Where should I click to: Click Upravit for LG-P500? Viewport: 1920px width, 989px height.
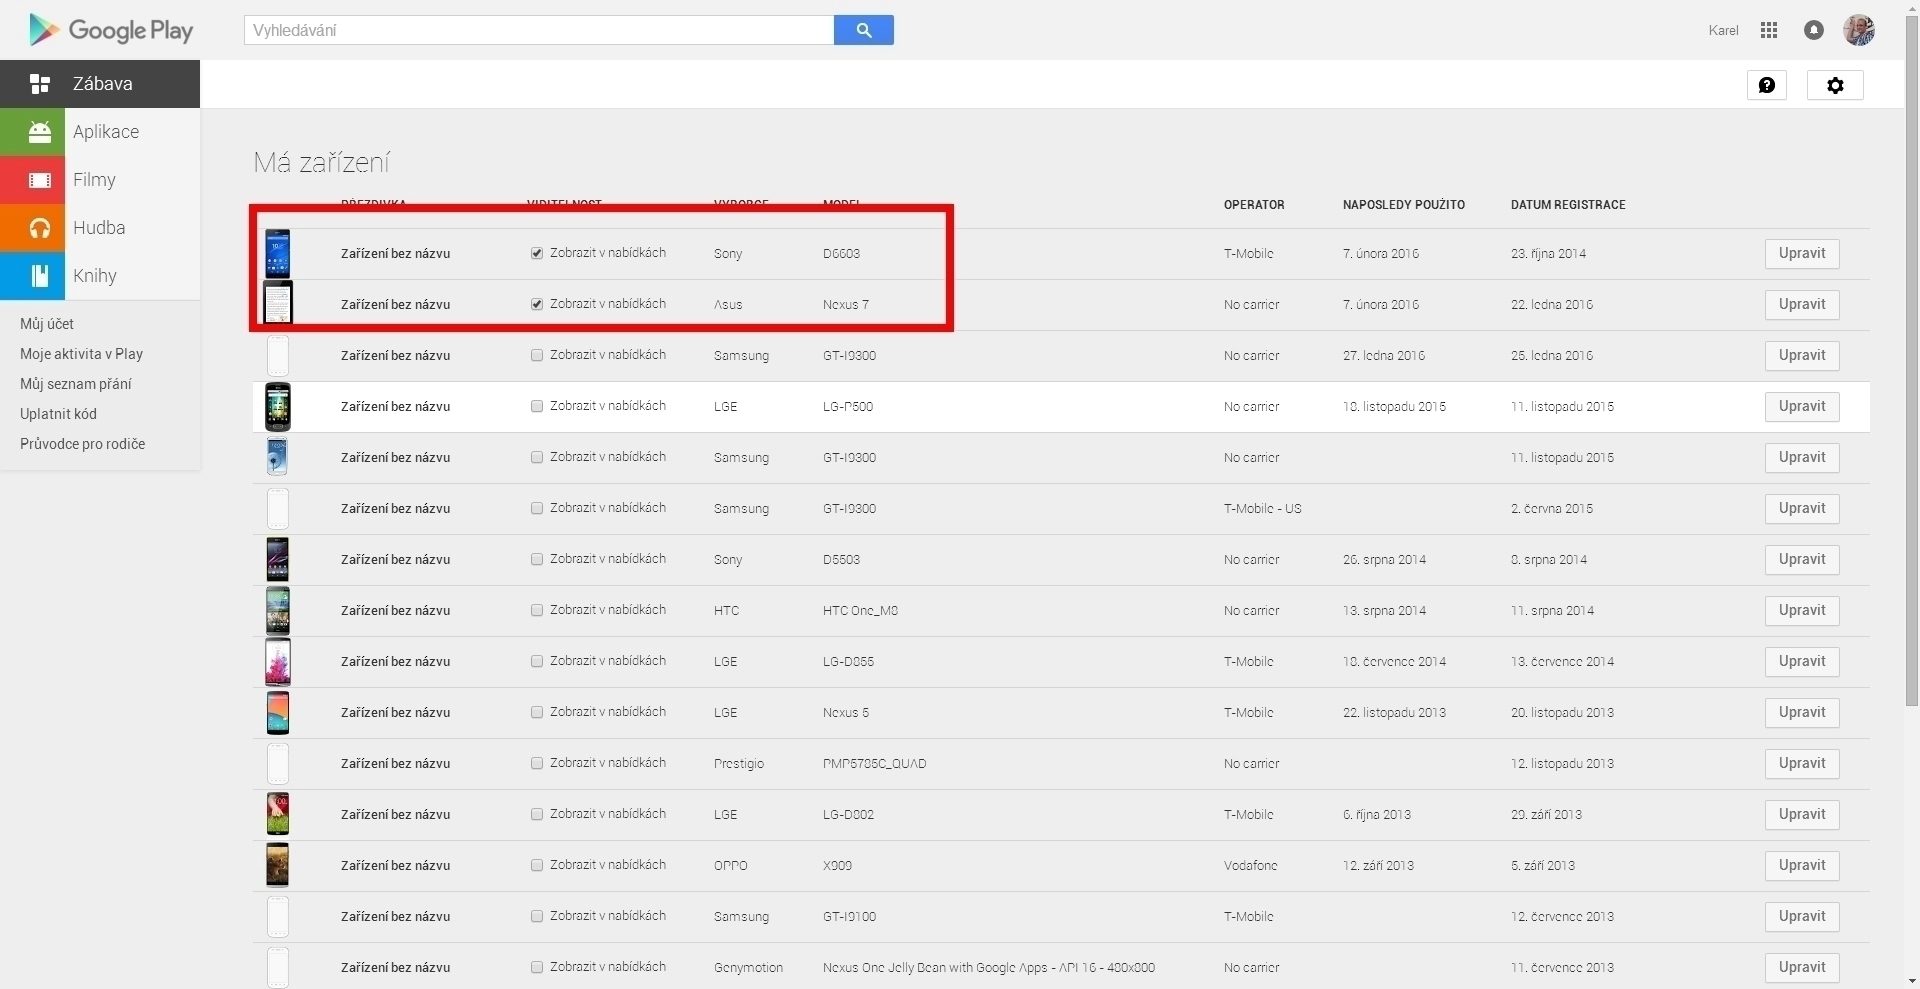[x=1802, y=406]
